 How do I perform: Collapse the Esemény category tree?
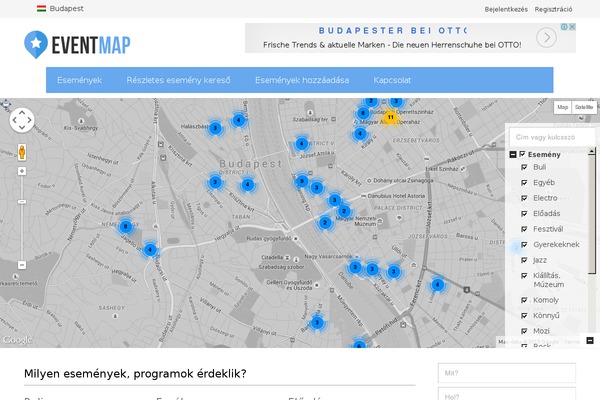coord(513,155)
